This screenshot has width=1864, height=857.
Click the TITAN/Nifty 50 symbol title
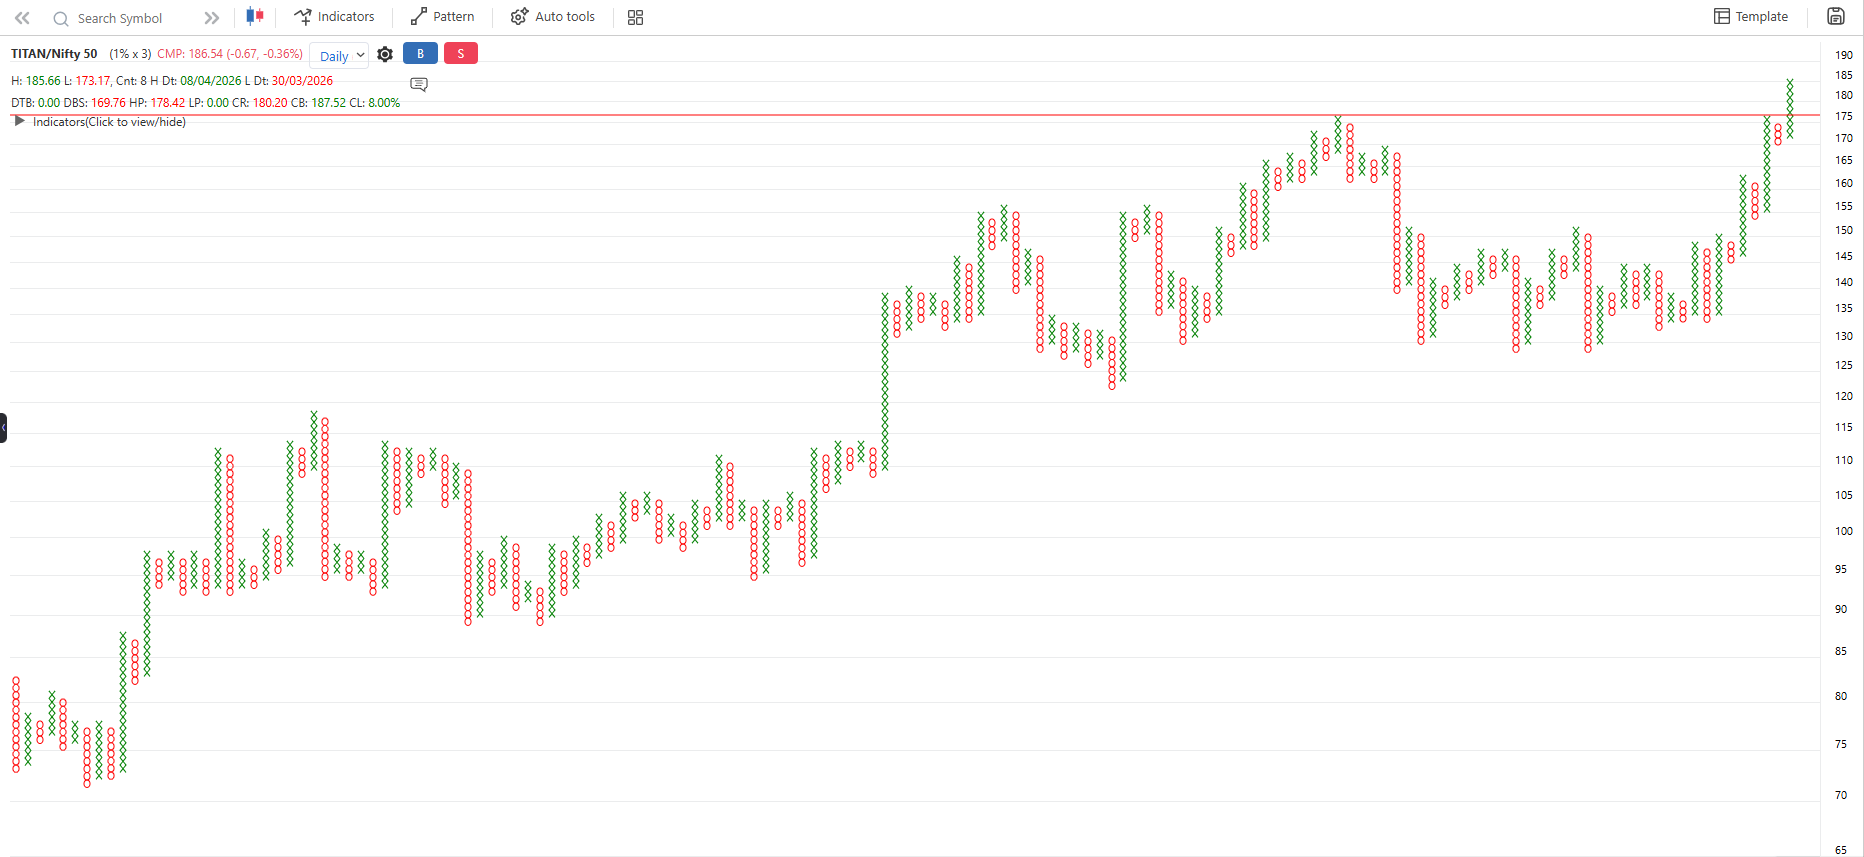55,54
